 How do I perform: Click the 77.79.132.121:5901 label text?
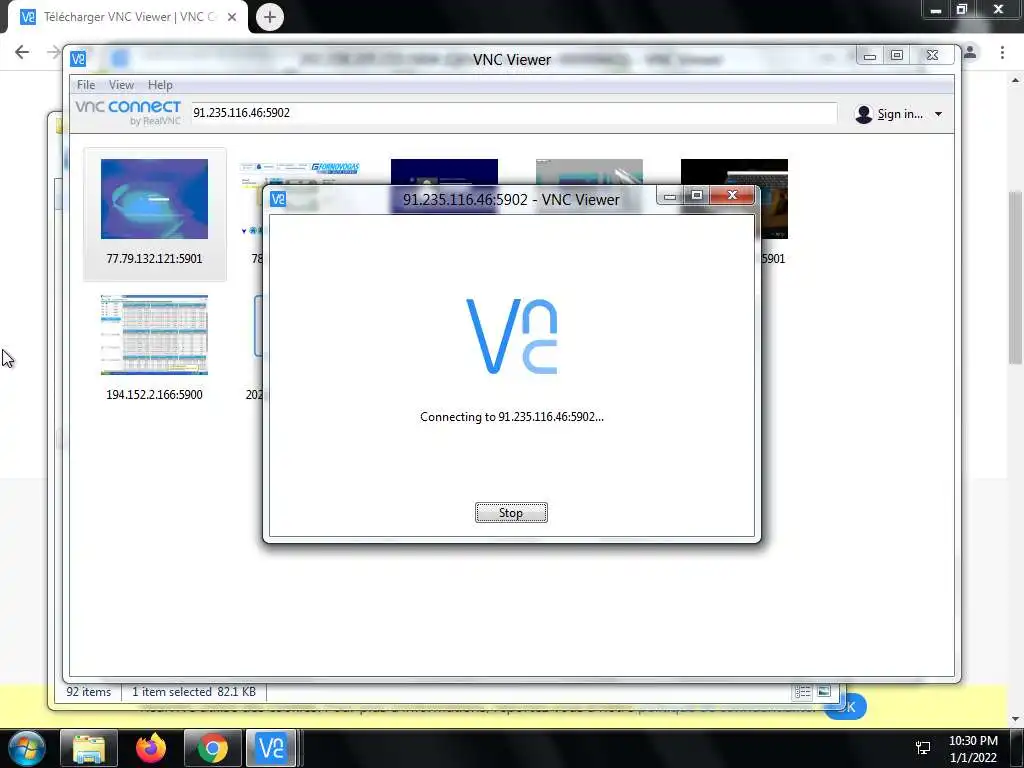pos(154,259)
